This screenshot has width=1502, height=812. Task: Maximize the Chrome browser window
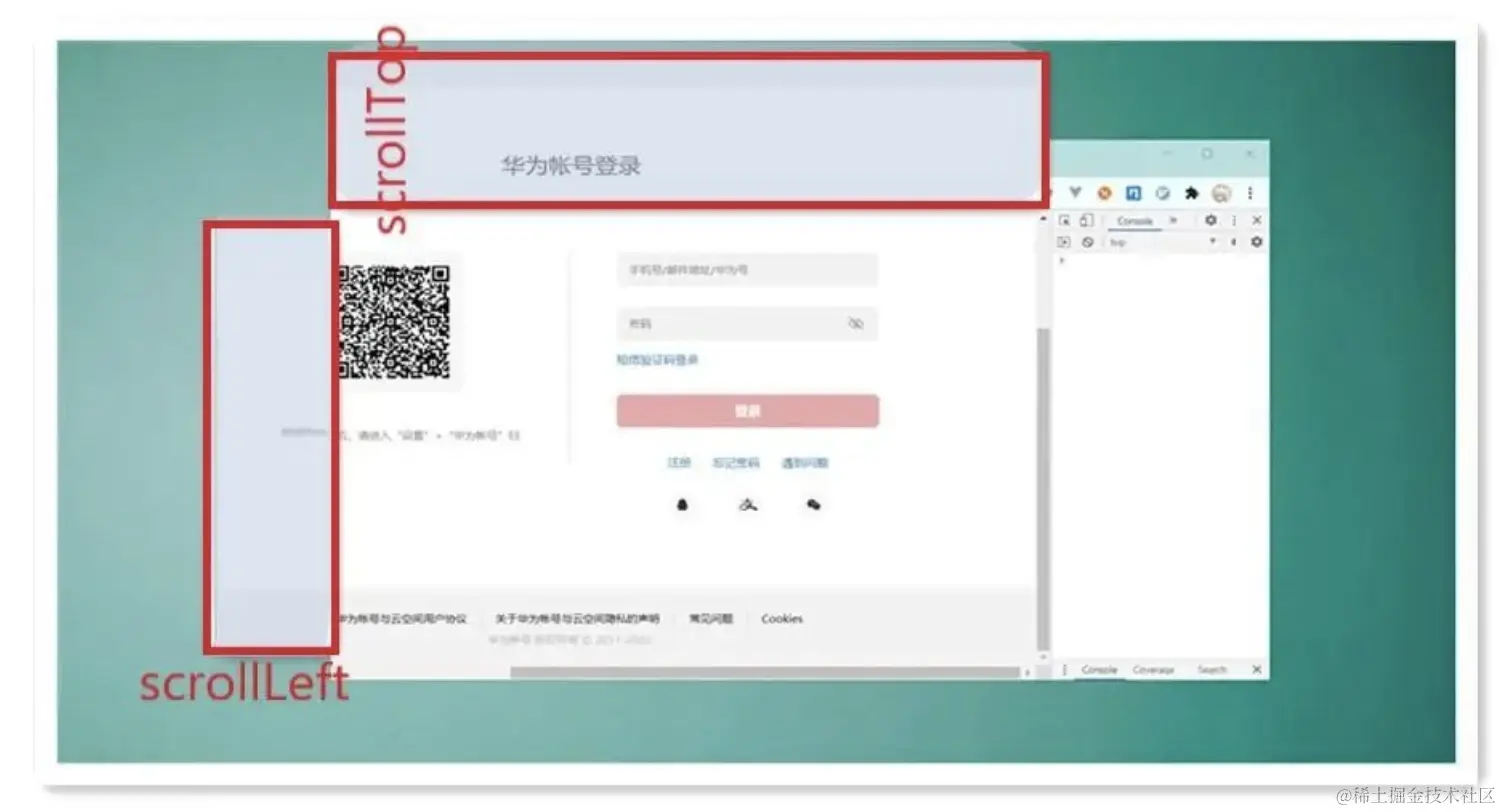pos(1207,154)
